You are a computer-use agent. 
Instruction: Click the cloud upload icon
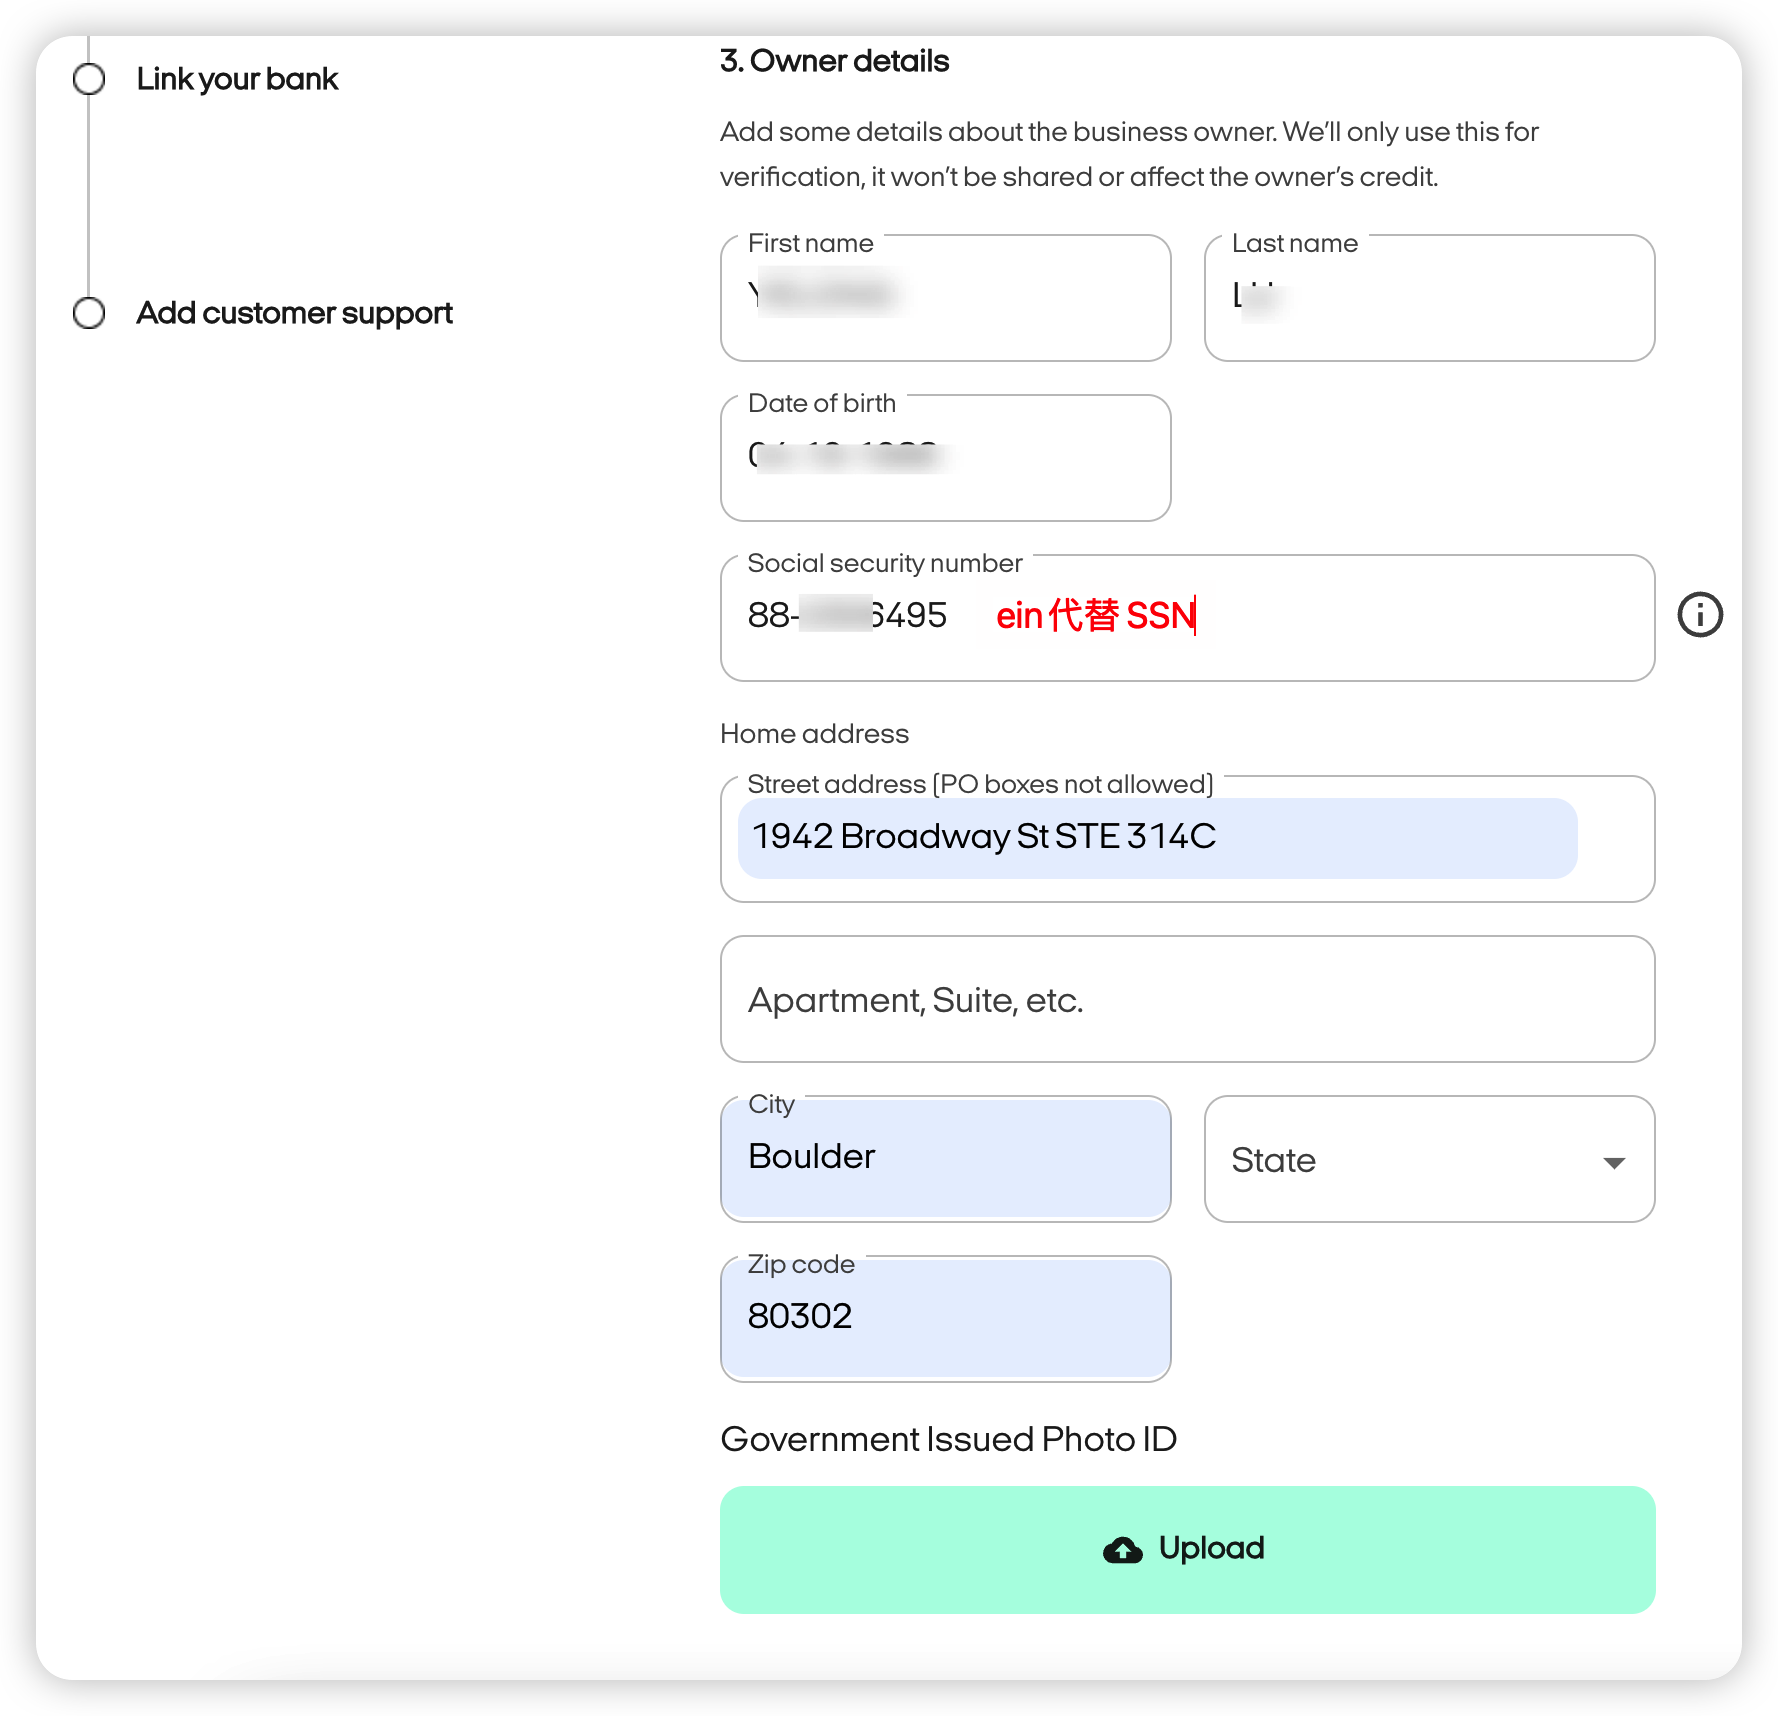coord(1122,1550)
